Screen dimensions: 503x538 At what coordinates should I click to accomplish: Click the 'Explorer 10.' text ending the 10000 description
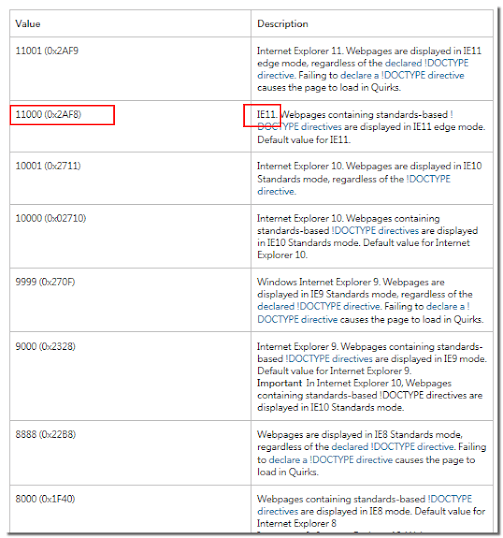pos(282,255)
